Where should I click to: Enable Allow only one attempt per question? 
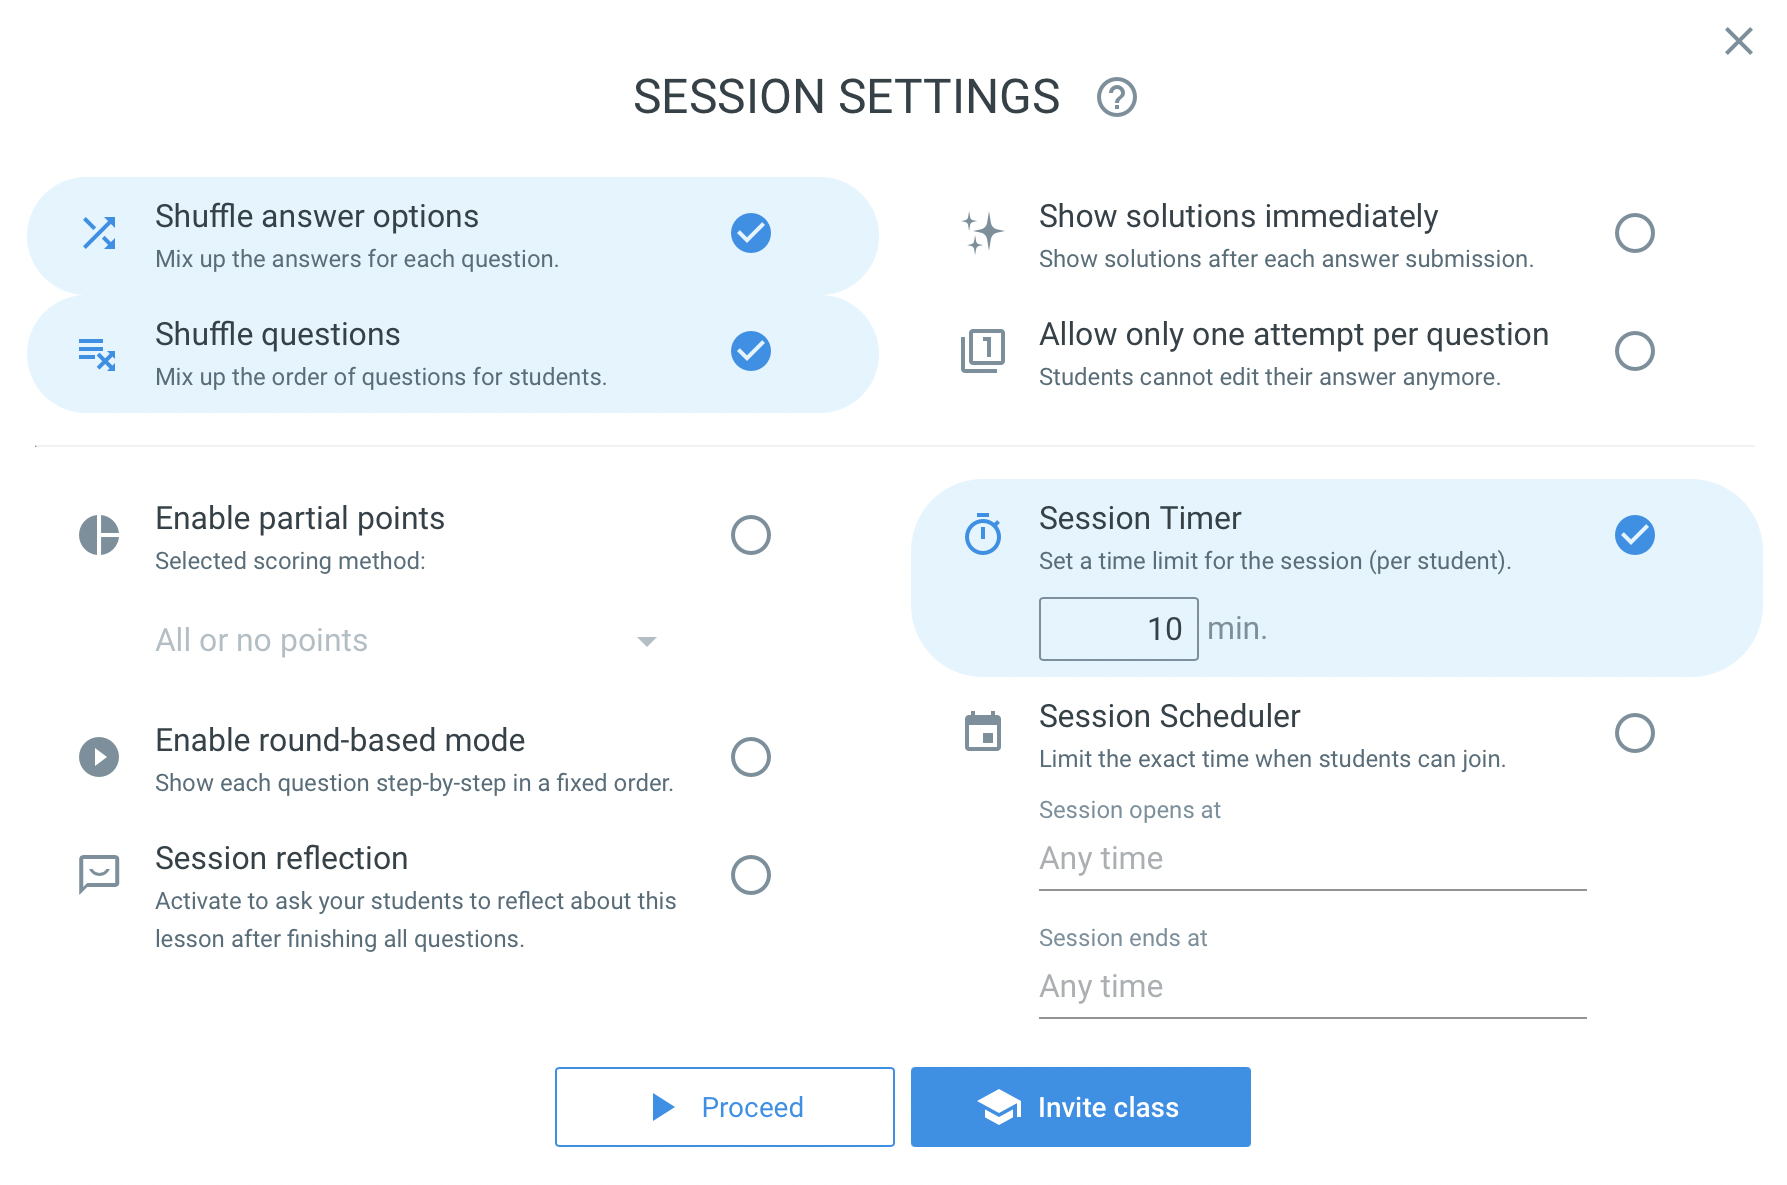[x=1635, y=351]
